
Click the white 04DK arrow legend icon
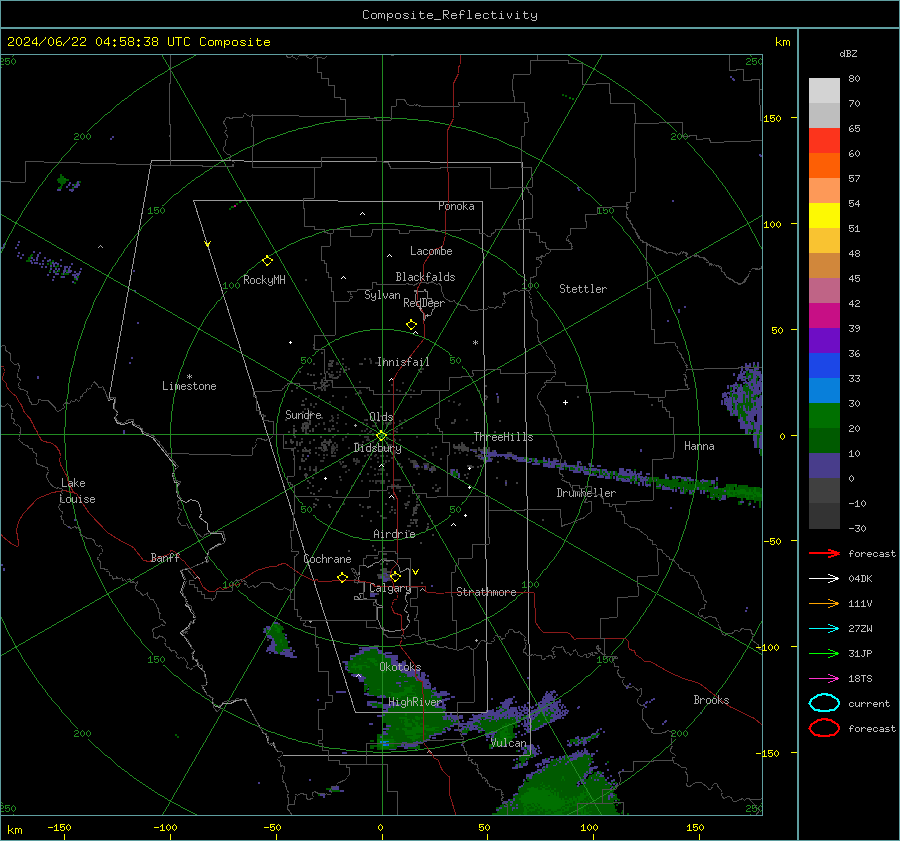pyautogui.click(x=824, y=578)
